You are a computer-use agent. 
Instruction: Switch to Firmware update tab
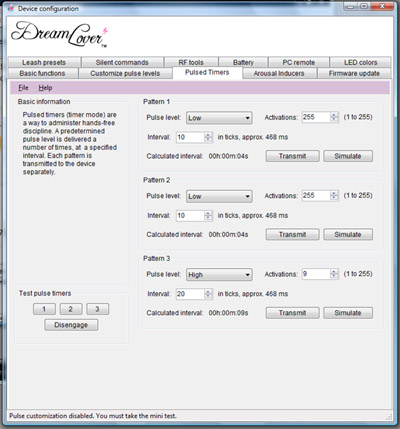point(354,73)
